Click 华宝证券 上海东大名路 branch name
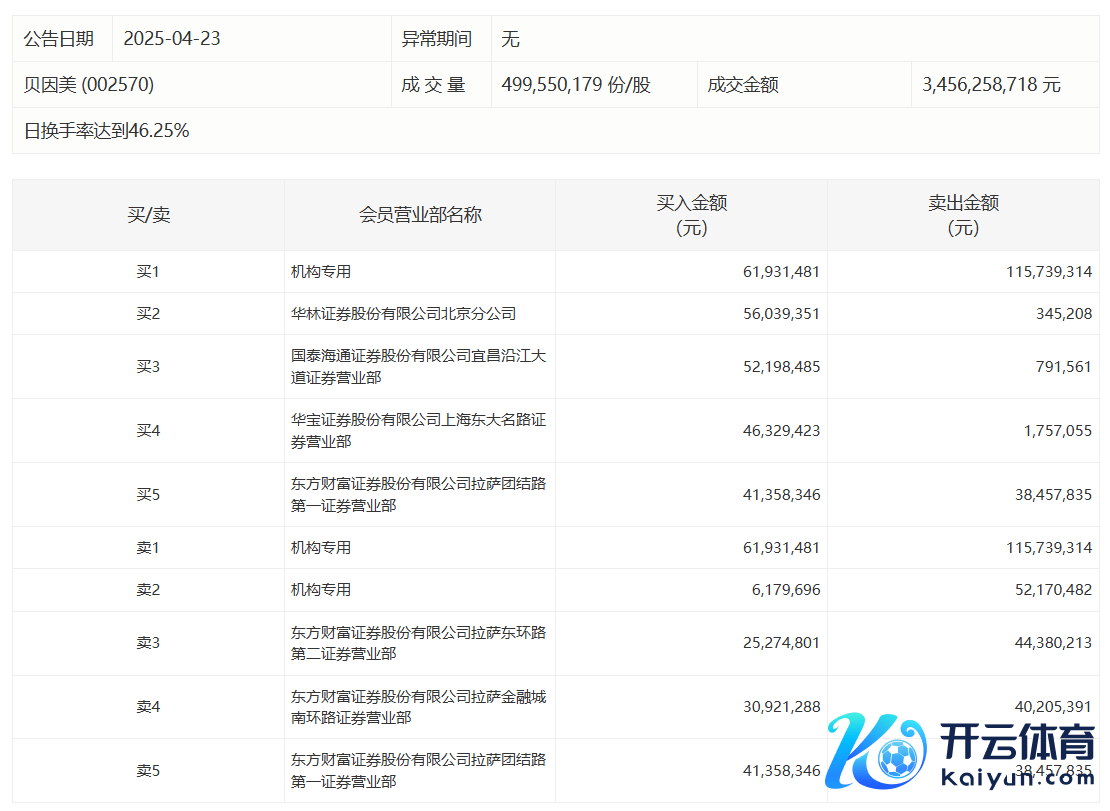The height and width of the screenshot is (811, 1110). (x=418, y=431)
